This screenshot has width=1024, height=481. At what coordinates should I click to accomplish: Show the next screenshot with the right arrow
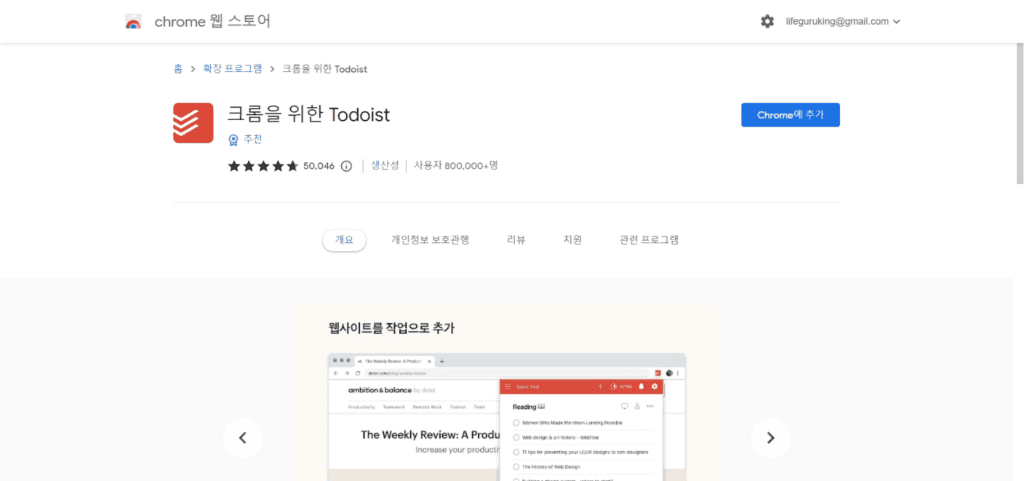click(x=771, y=438)
